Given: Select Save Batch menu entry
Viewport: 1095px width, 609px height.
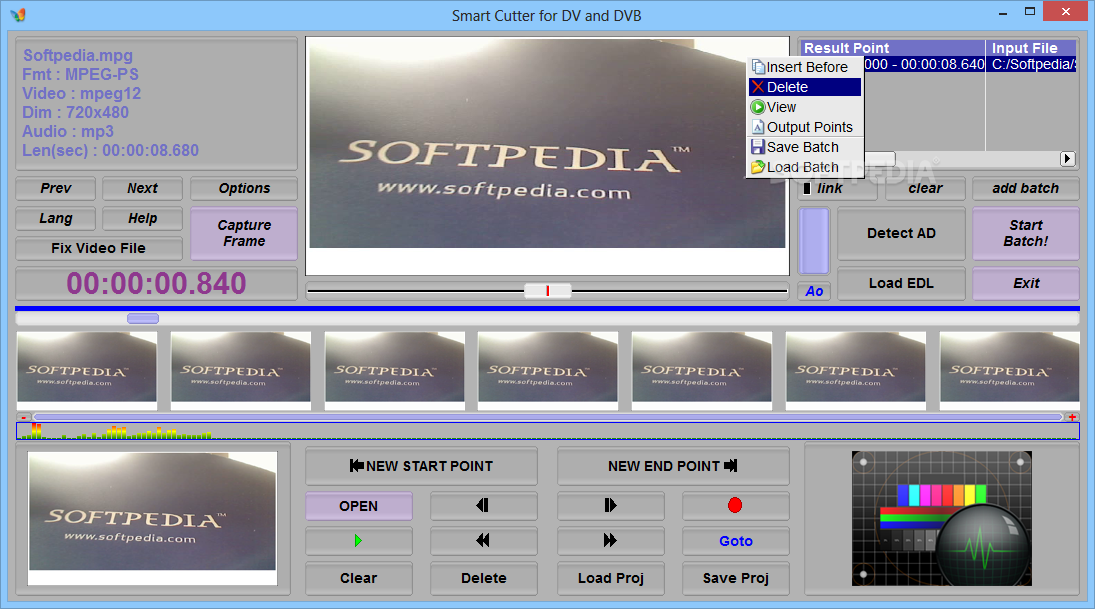Looking at the screenshot, I should [x=805, y=147].
